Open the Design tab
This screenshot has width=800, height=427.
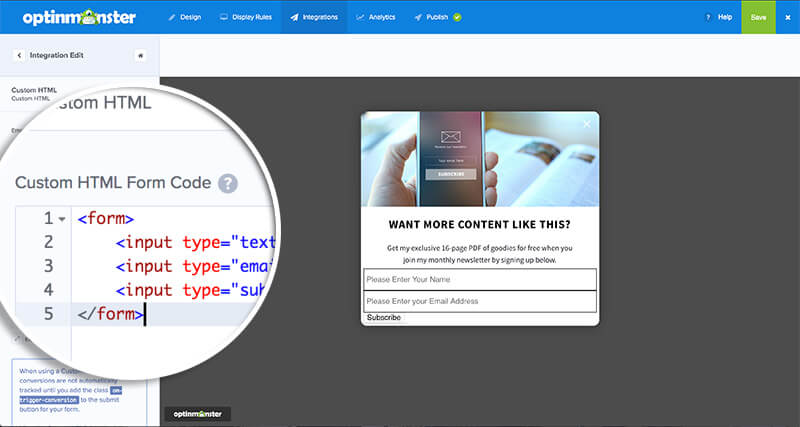pos(184,17)
